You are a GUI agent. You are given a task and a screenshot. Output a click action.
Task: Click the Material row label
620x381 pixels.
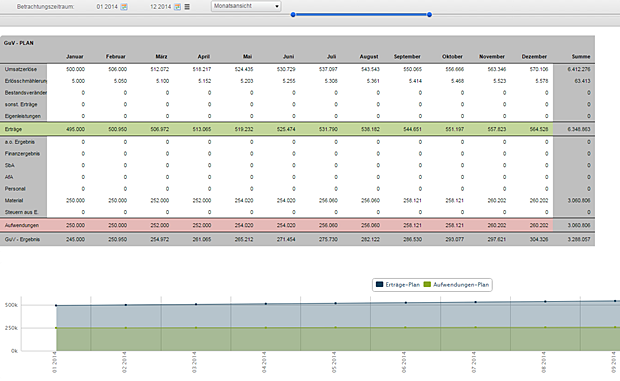tap(14, 200)
